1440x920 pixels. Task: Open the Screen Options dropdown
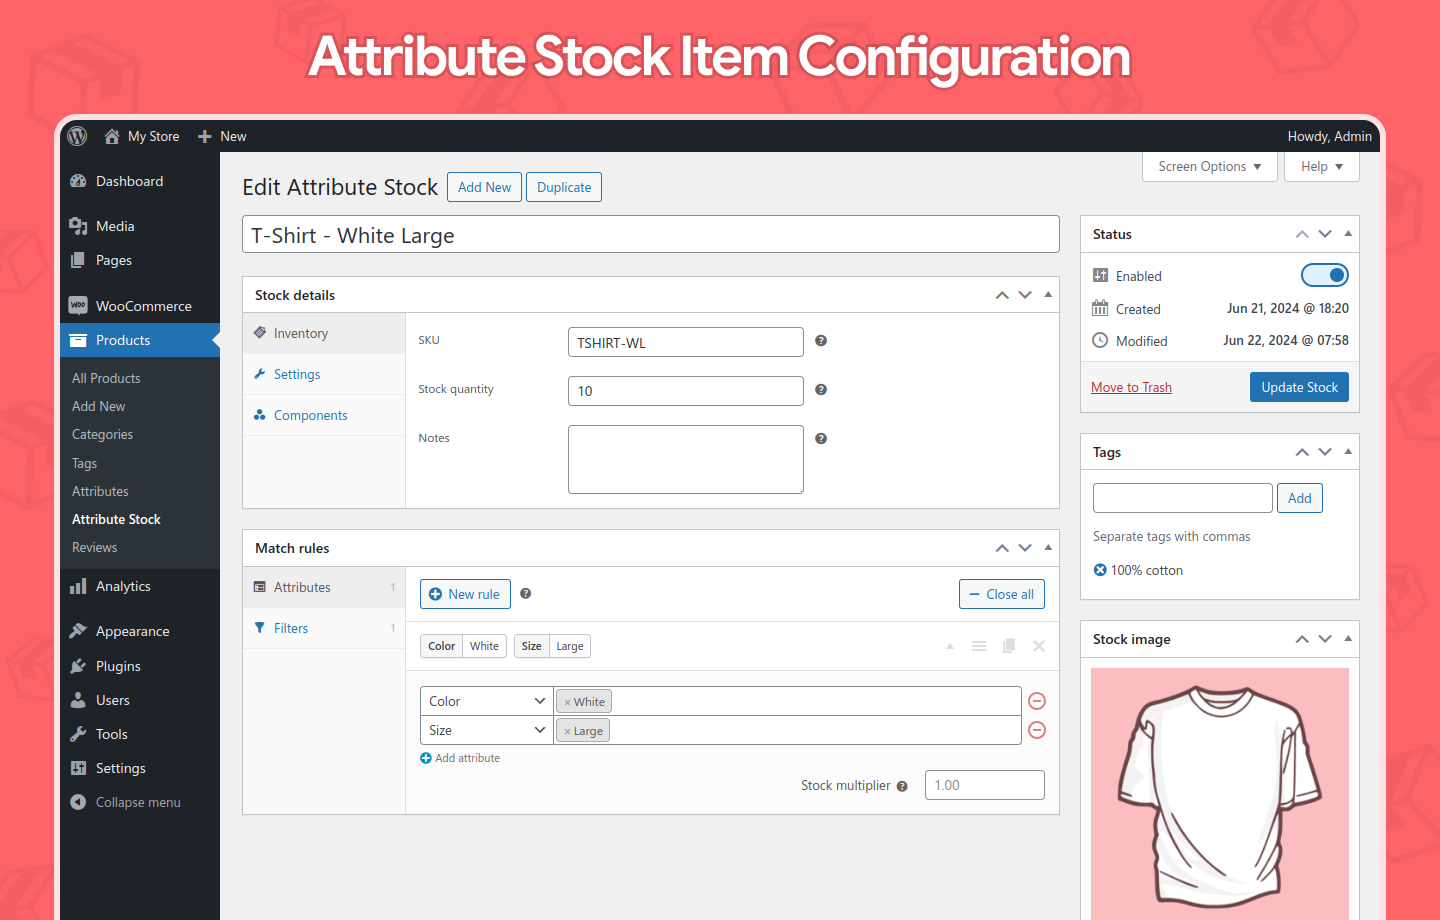click(1209, 166)
